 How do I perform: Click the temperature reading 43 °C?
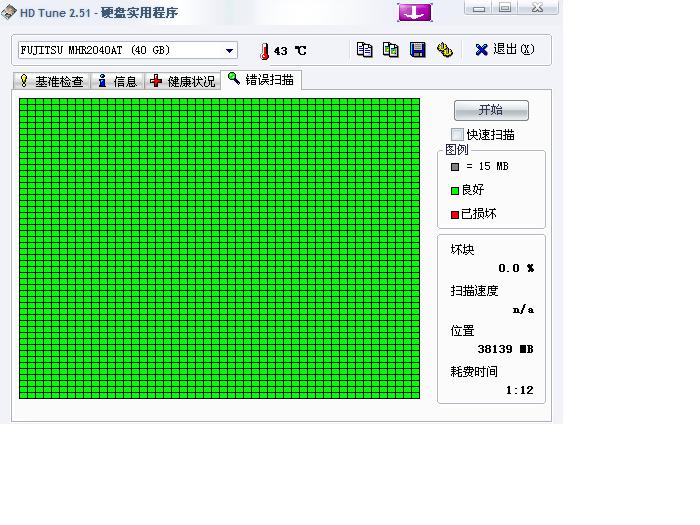[290, 51]
